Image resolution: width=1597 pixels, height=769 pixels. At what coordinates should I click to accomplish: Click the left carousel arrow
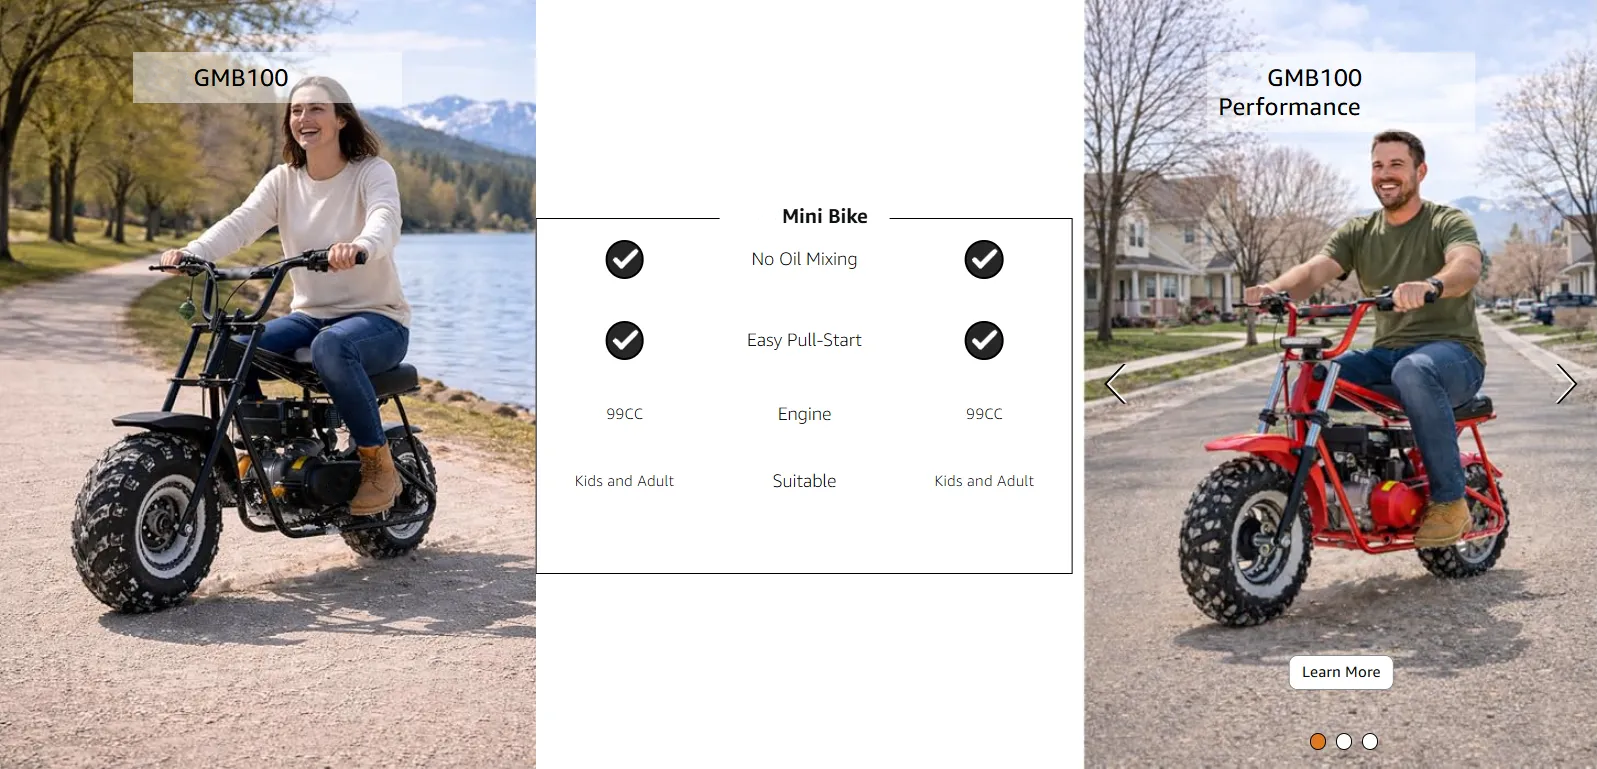1116,384
